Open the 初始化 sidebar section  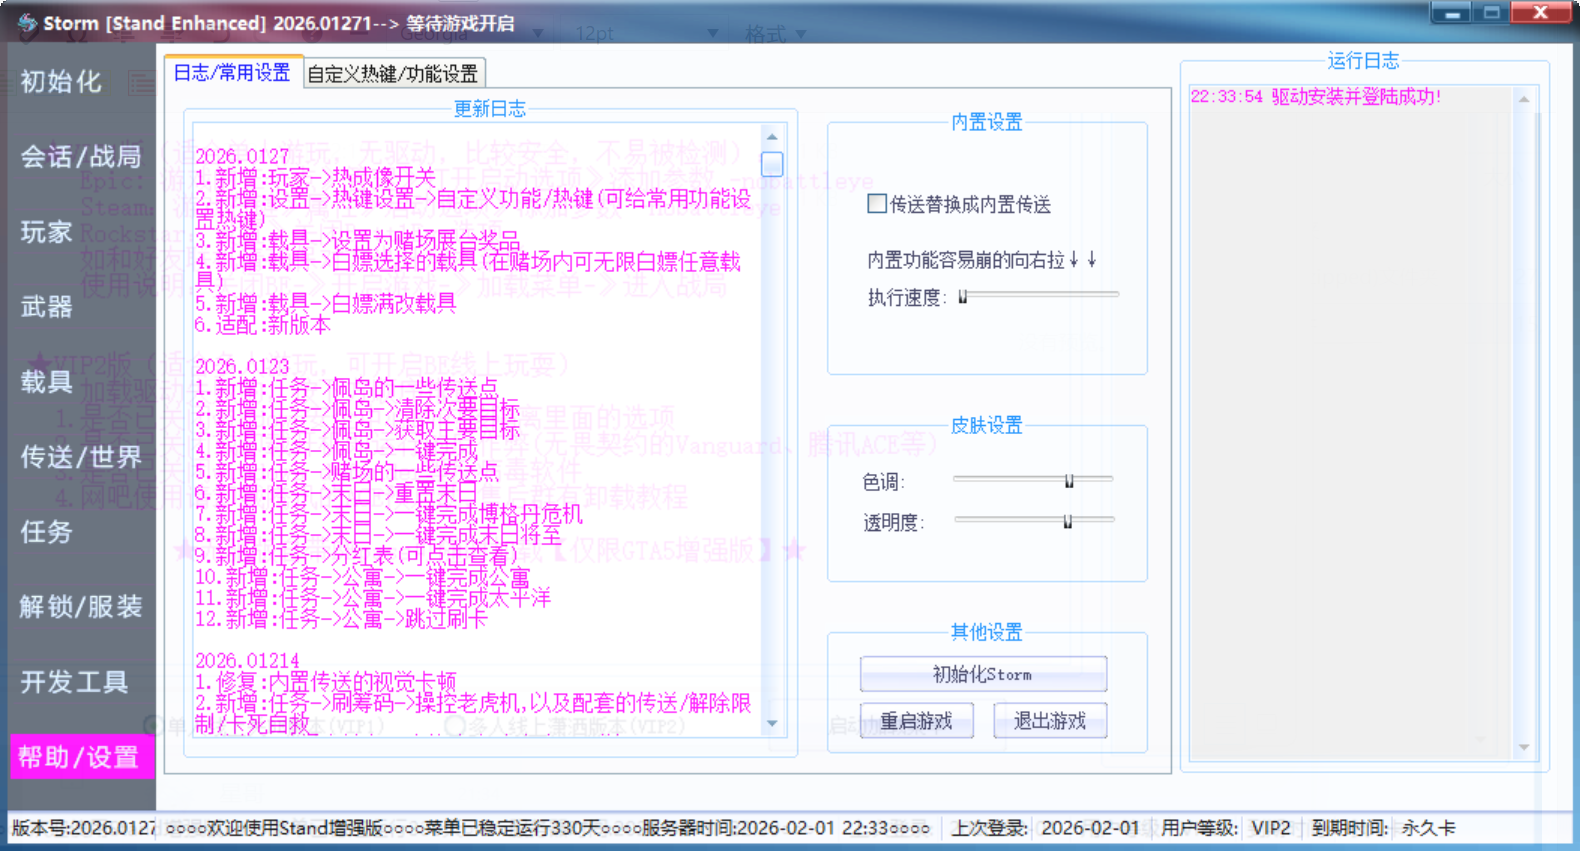point(61,82)
